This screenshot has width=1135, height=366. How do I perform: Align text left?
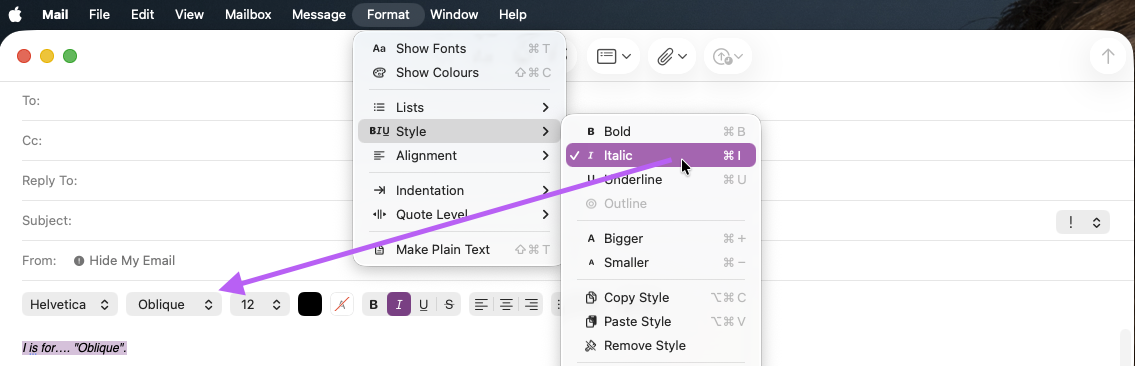(x=481, y=305)
